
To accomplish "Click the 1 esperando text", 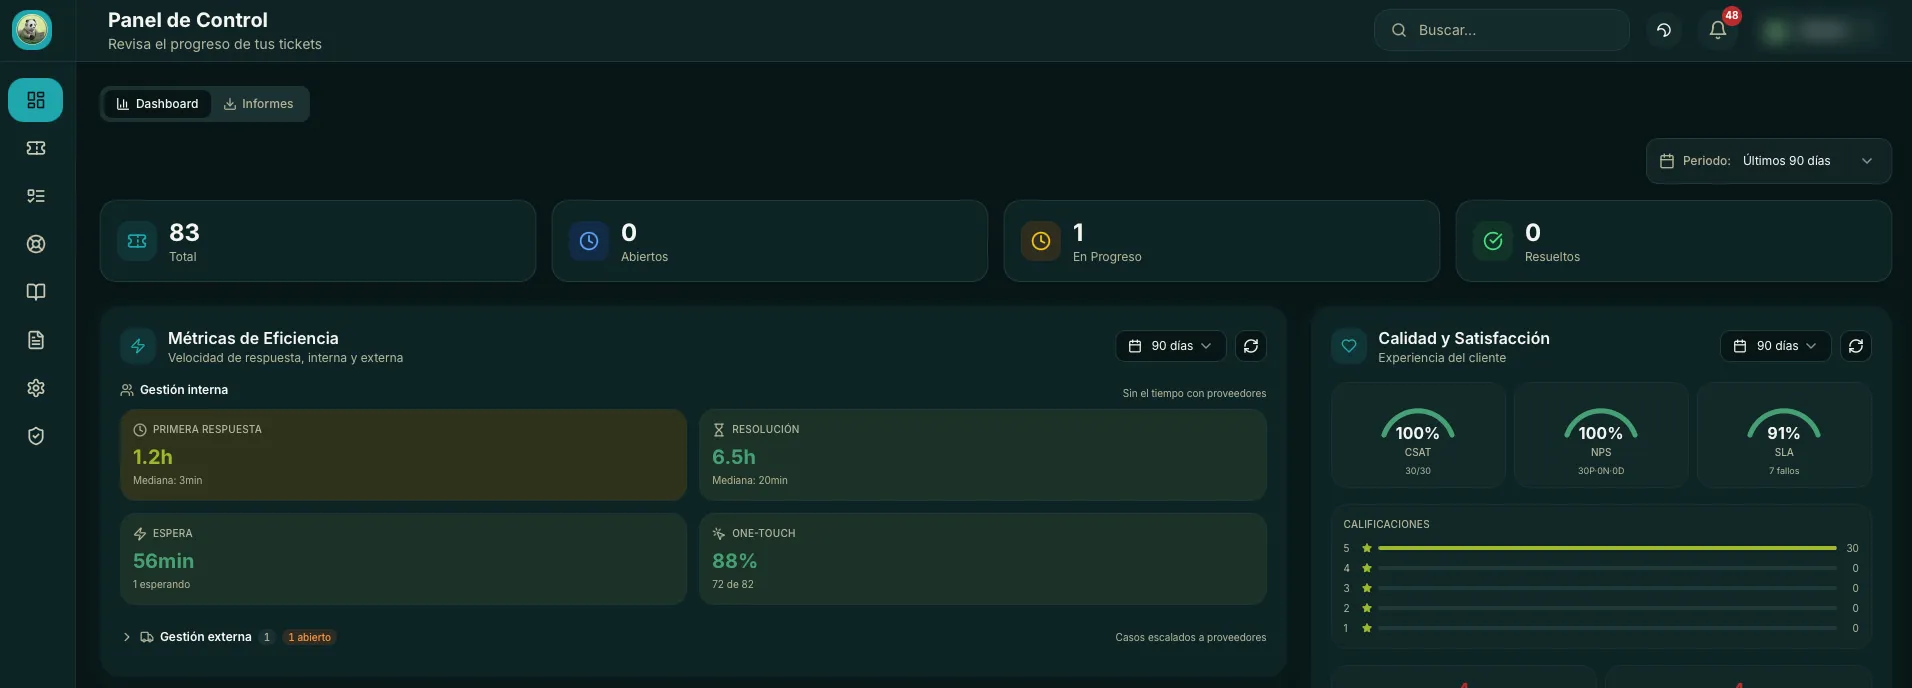I will coord(161,585).
